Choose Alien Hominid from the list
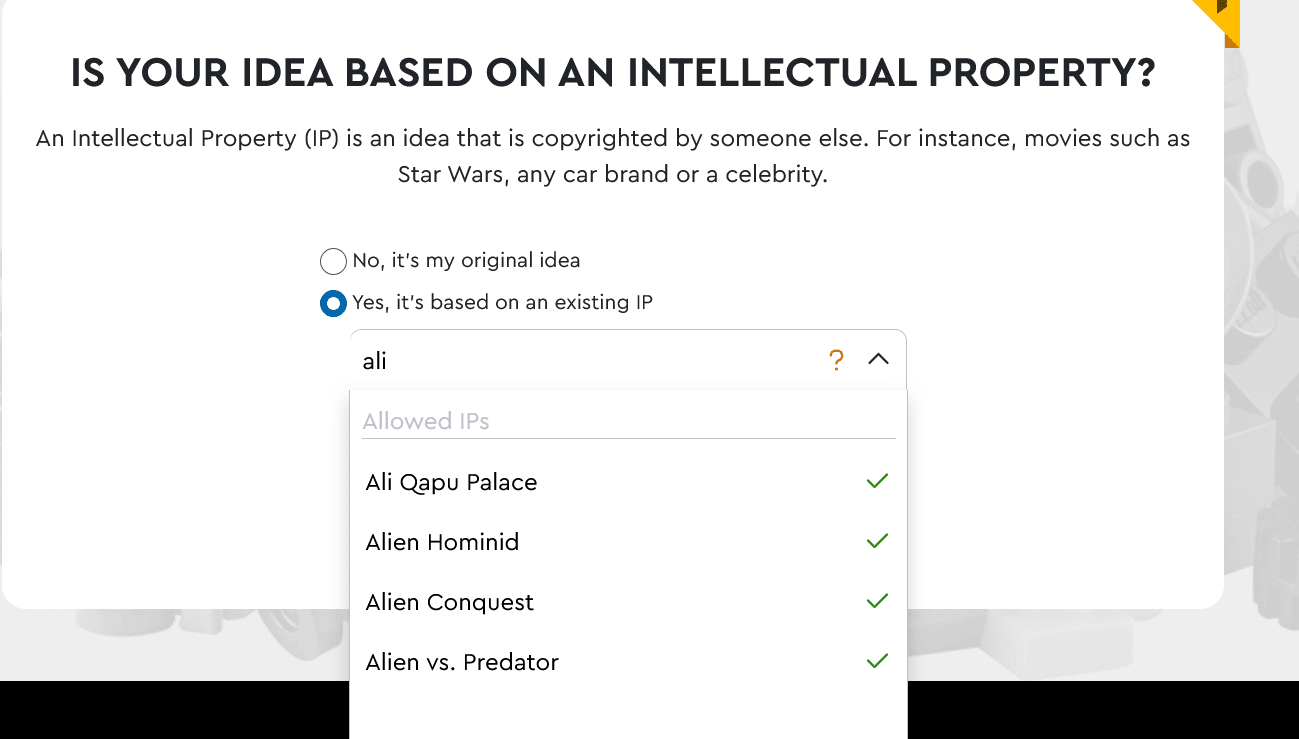 [628, 542]
